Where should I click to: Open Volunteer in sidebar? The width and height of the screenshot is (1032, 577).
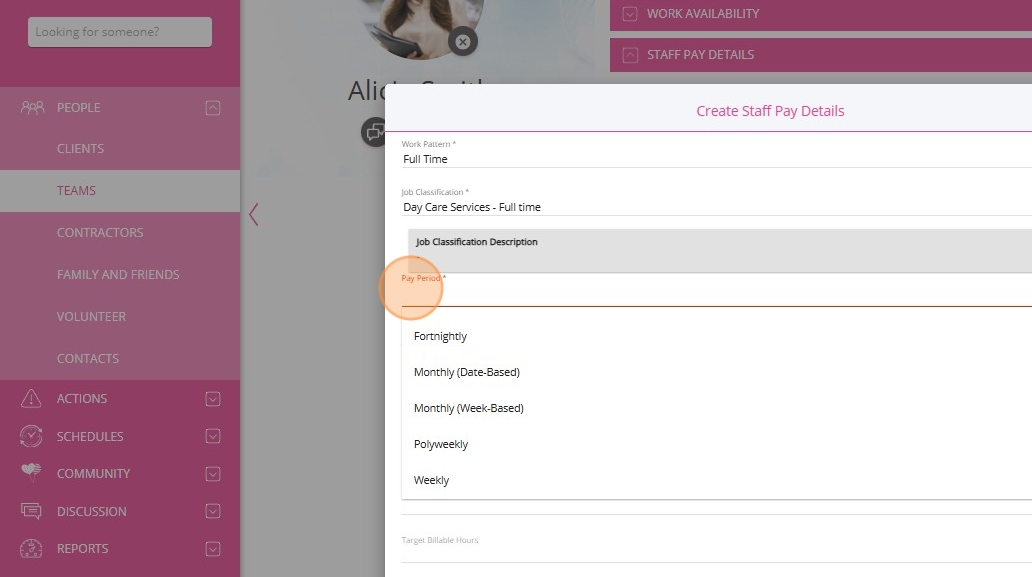[x=120, y=317]
